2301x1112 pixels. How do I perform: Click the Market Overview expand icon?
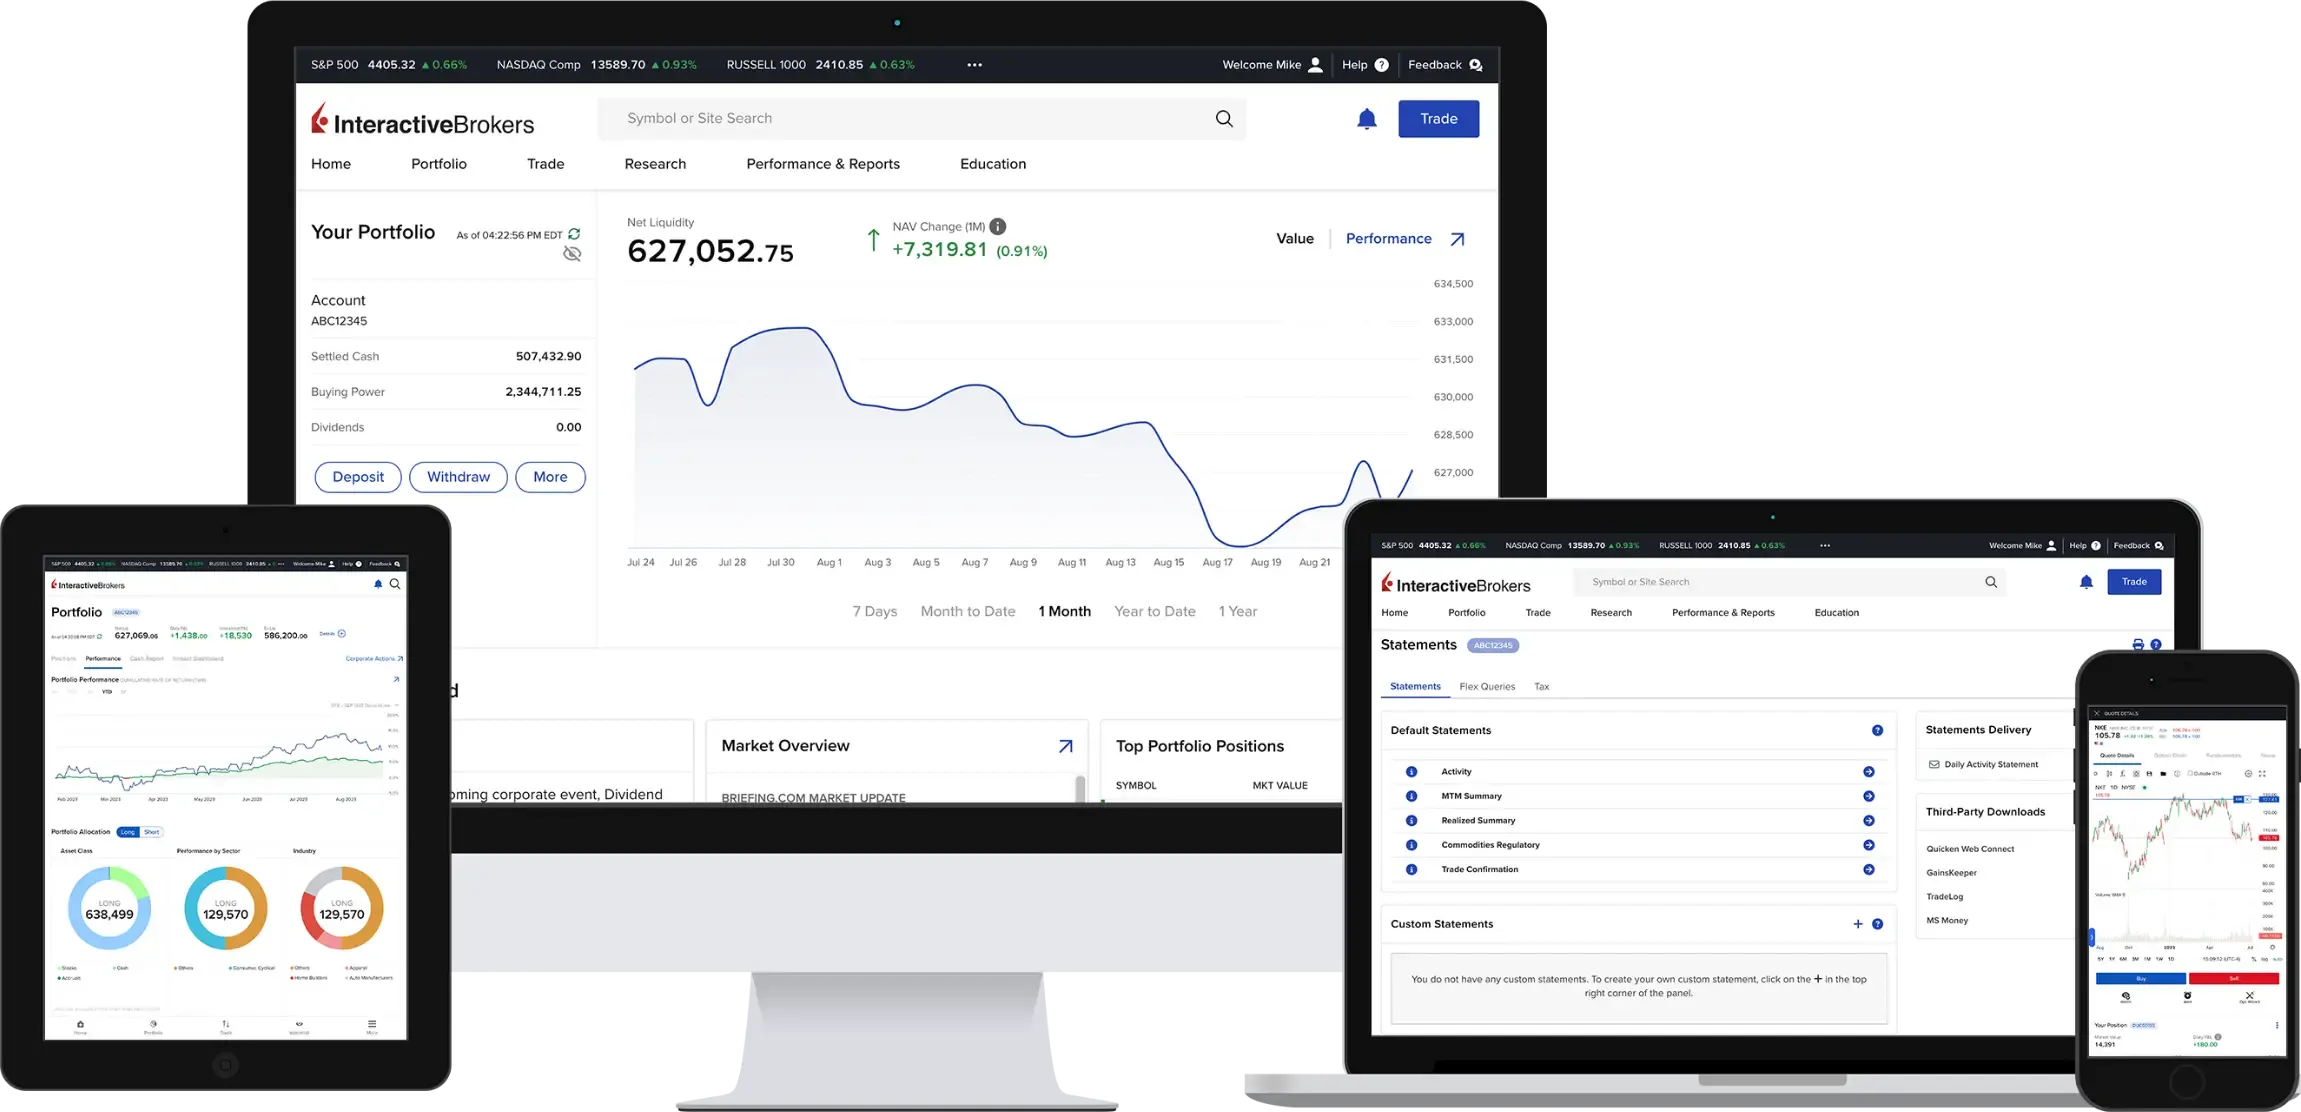click(x=1068, y=745)
